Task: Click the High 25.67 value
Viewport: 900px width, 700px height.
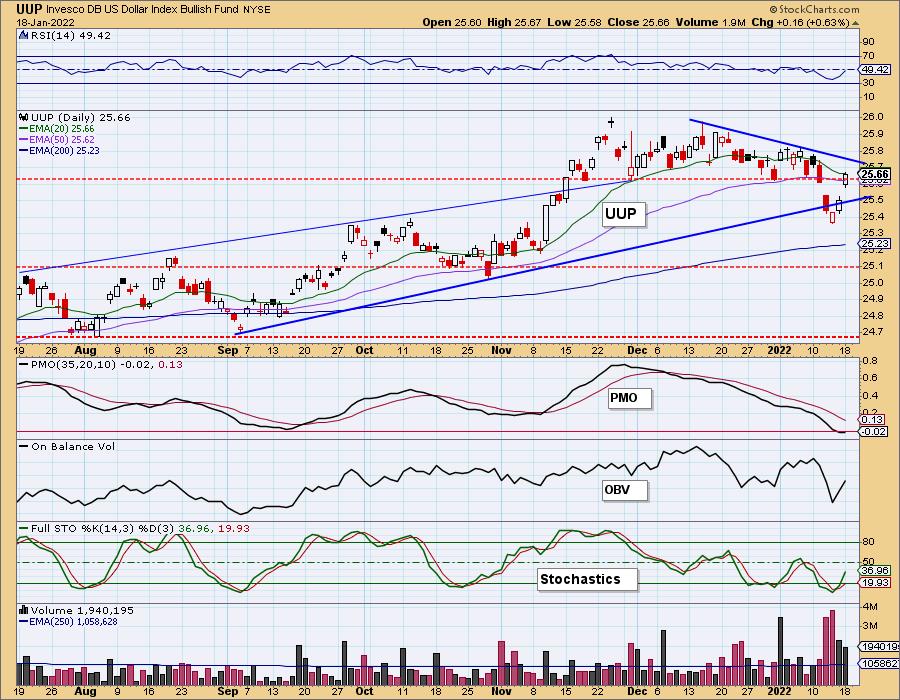Action: pos(514,22)
